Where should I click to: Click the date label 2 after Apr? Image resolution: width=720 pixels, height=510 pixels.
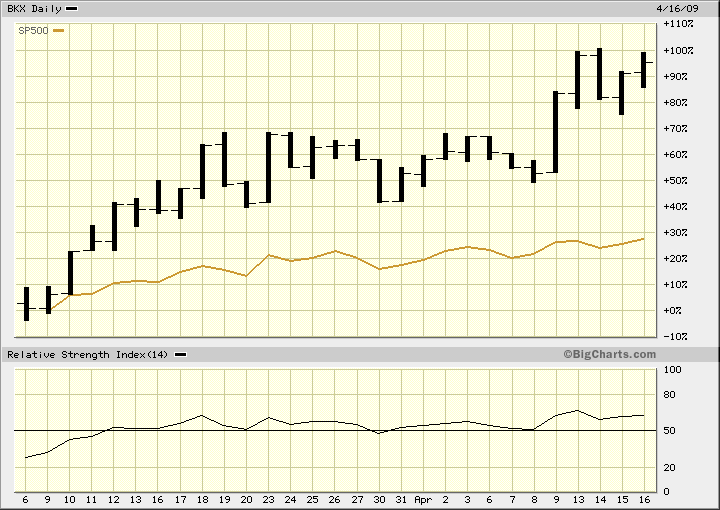(445, 499)
